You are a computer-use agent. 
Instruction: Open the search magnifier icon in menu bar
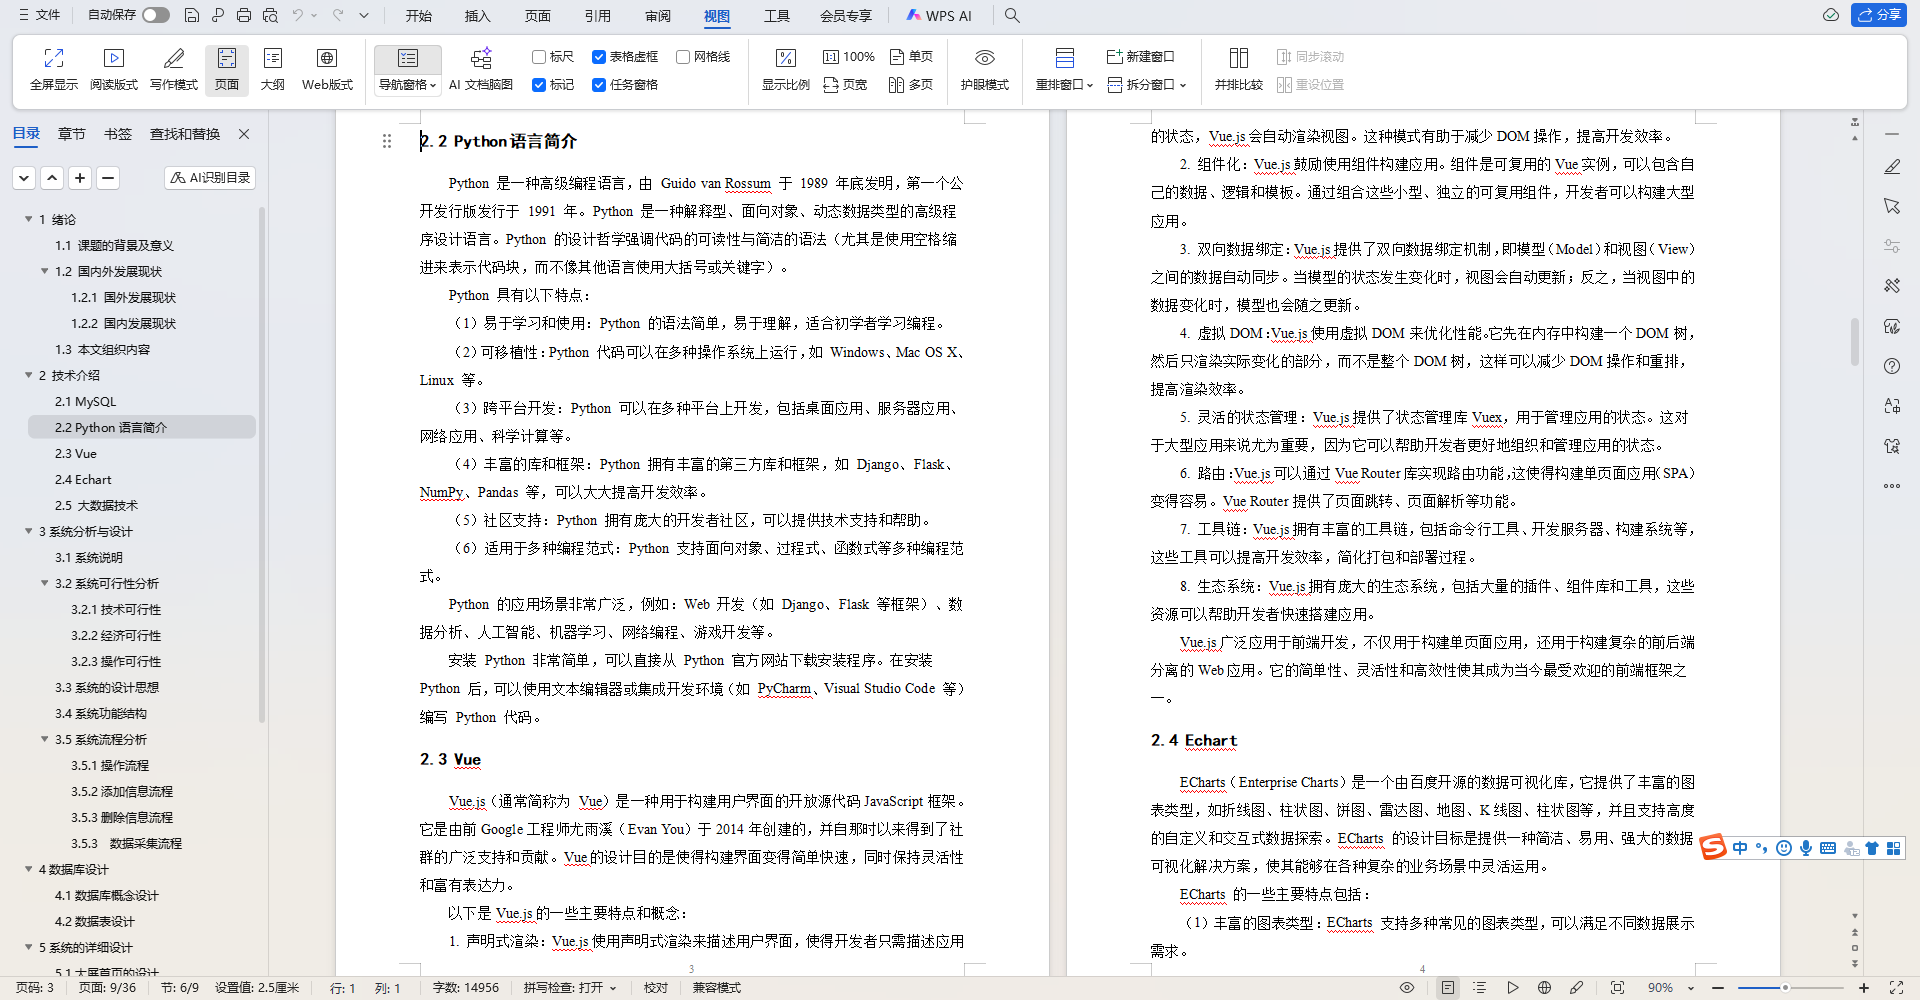coord(1012,16)
